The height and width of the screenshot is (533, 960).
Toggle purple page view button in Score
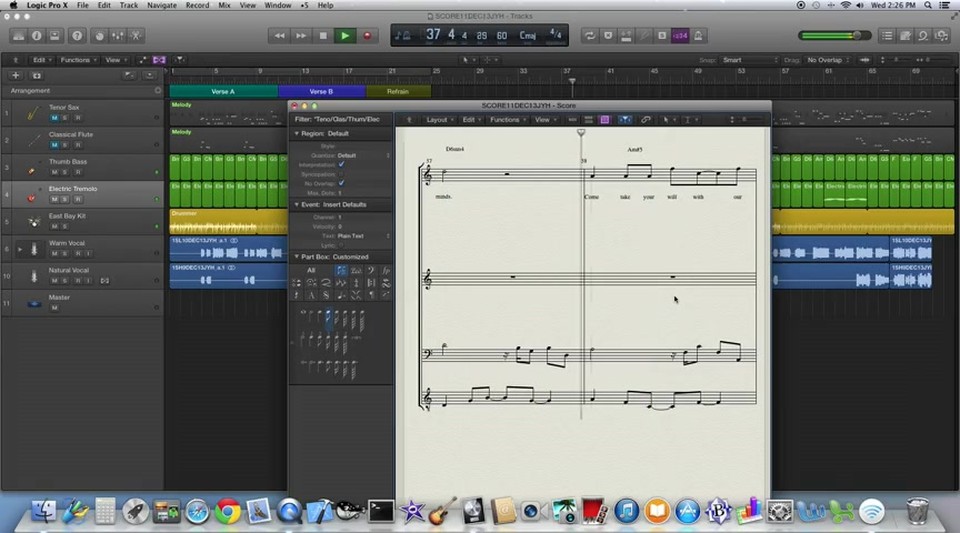[x=604, y=120]
